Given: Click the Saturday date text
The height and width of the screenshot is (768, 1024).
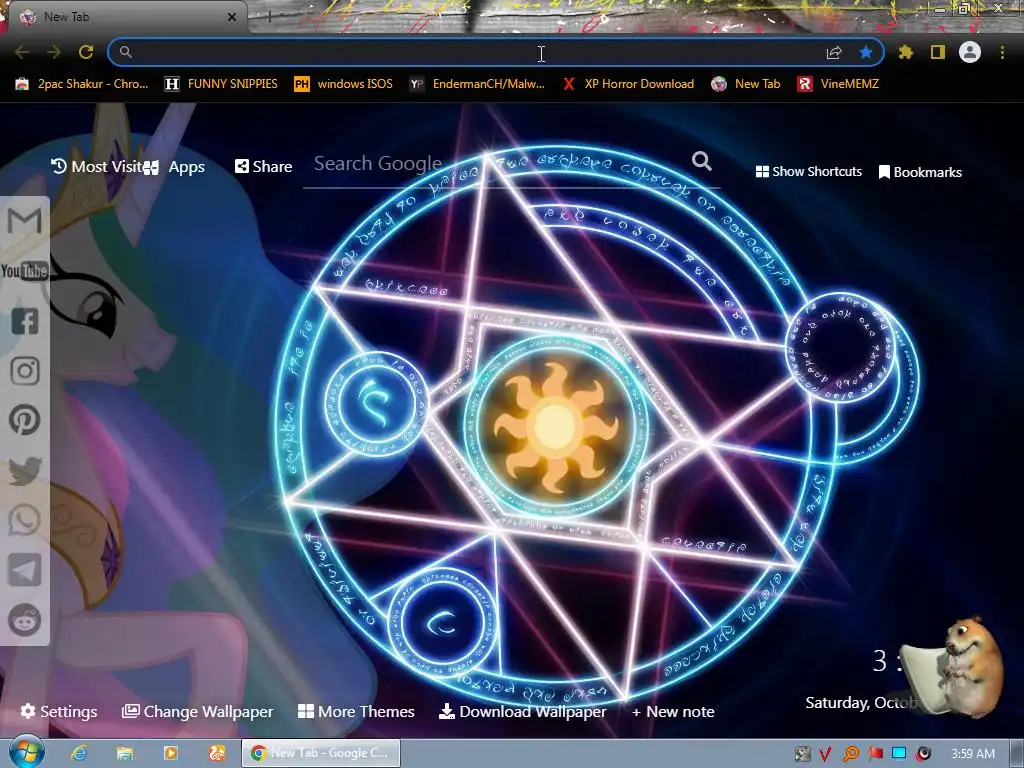Looking at the screenshot, I should click(x=861, y=703).
